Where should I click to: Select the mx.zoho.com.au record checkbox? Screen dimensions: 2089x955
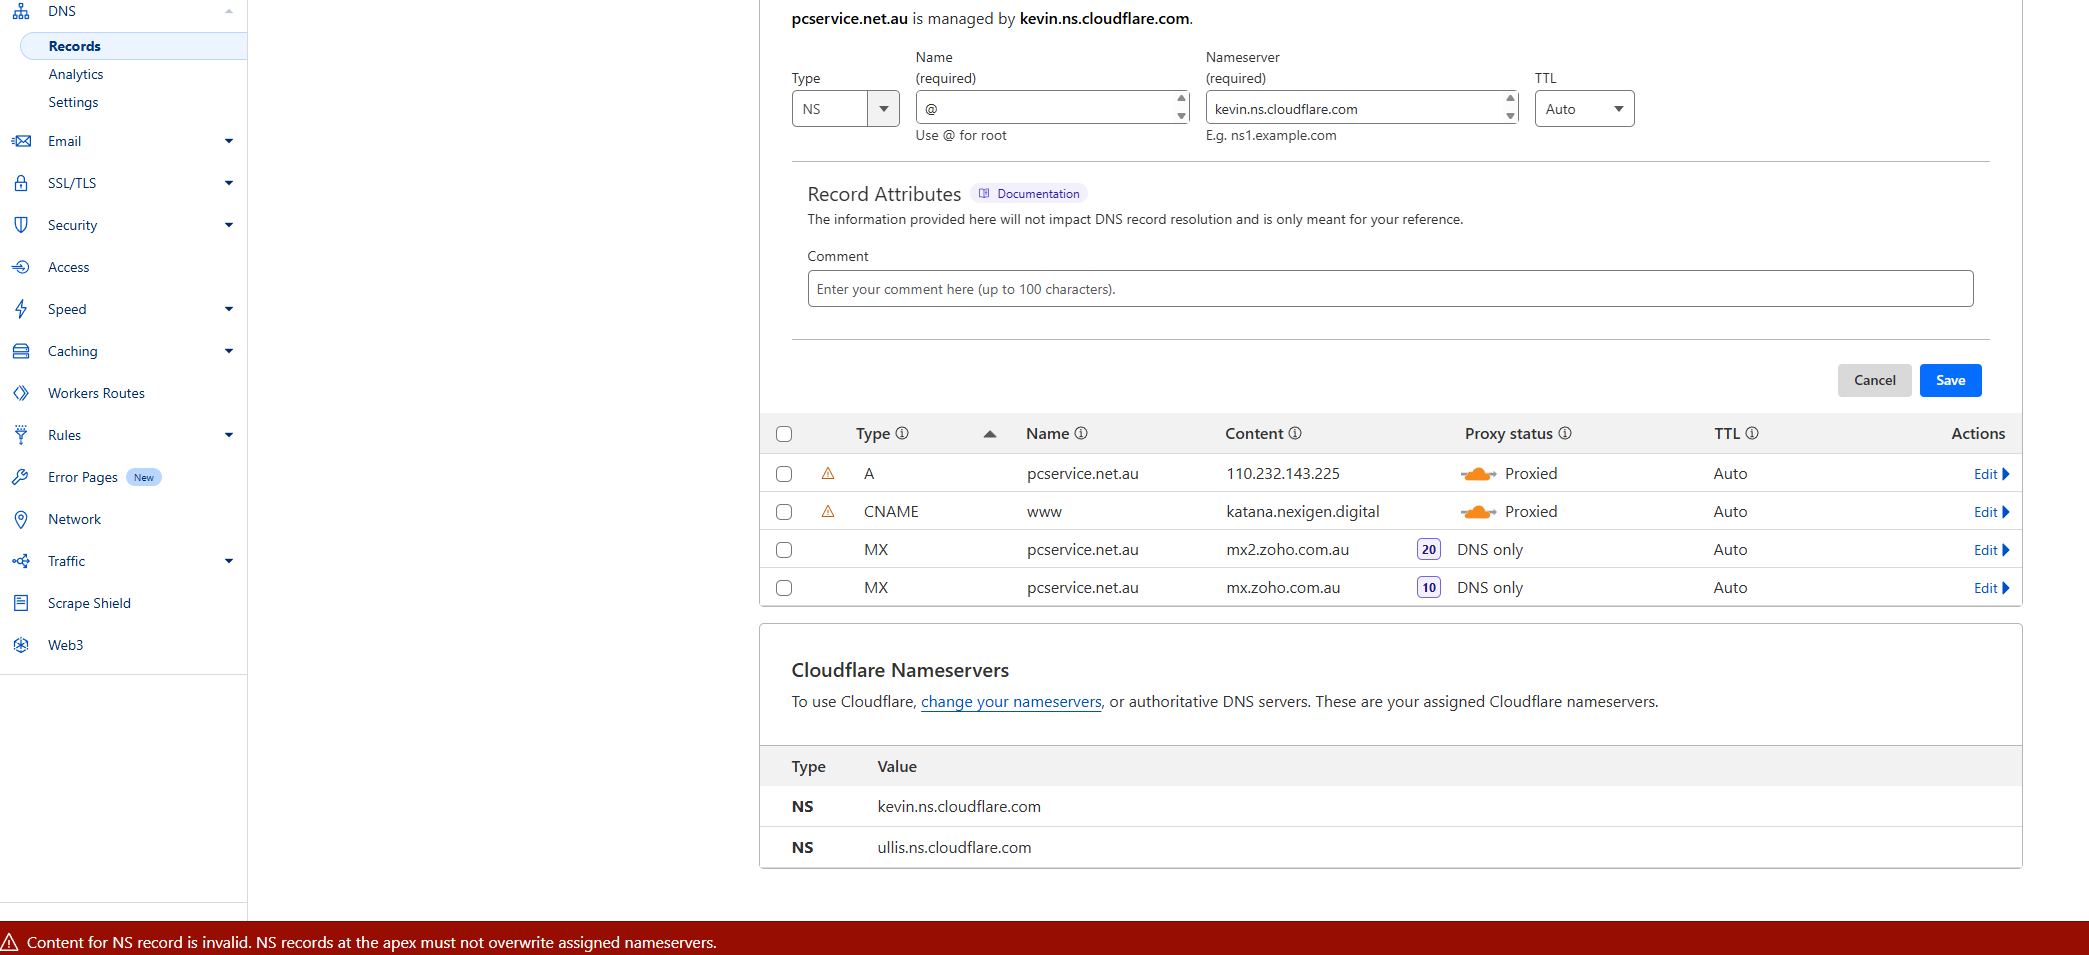tap(784, 588)
